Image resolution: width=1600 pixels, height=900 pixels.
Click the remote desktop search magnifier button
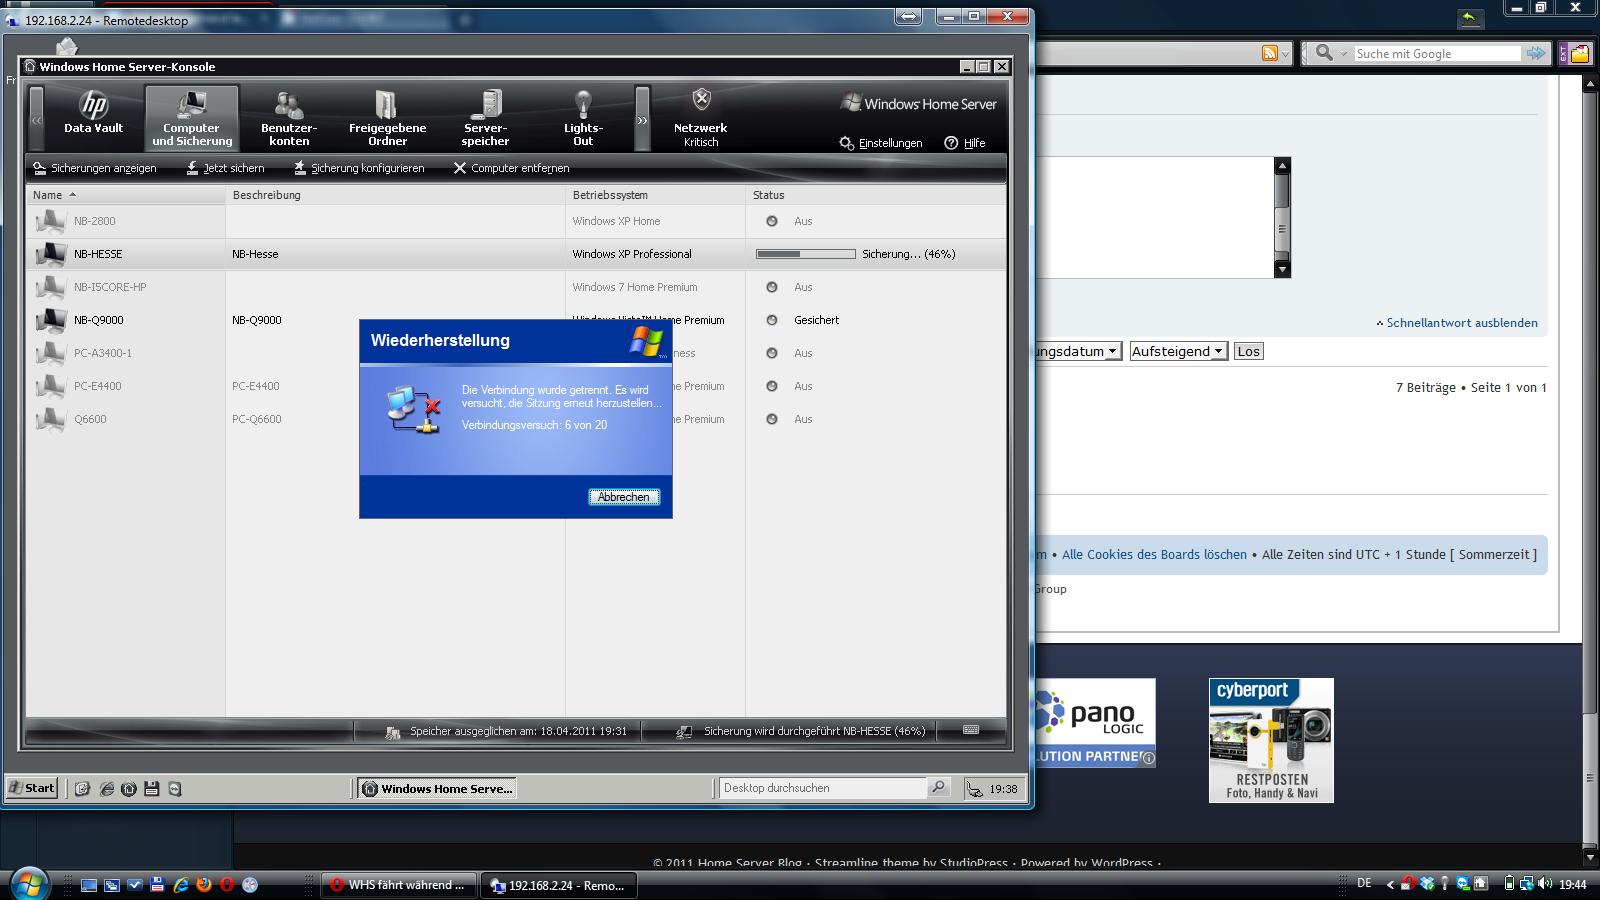pos(938,788)
